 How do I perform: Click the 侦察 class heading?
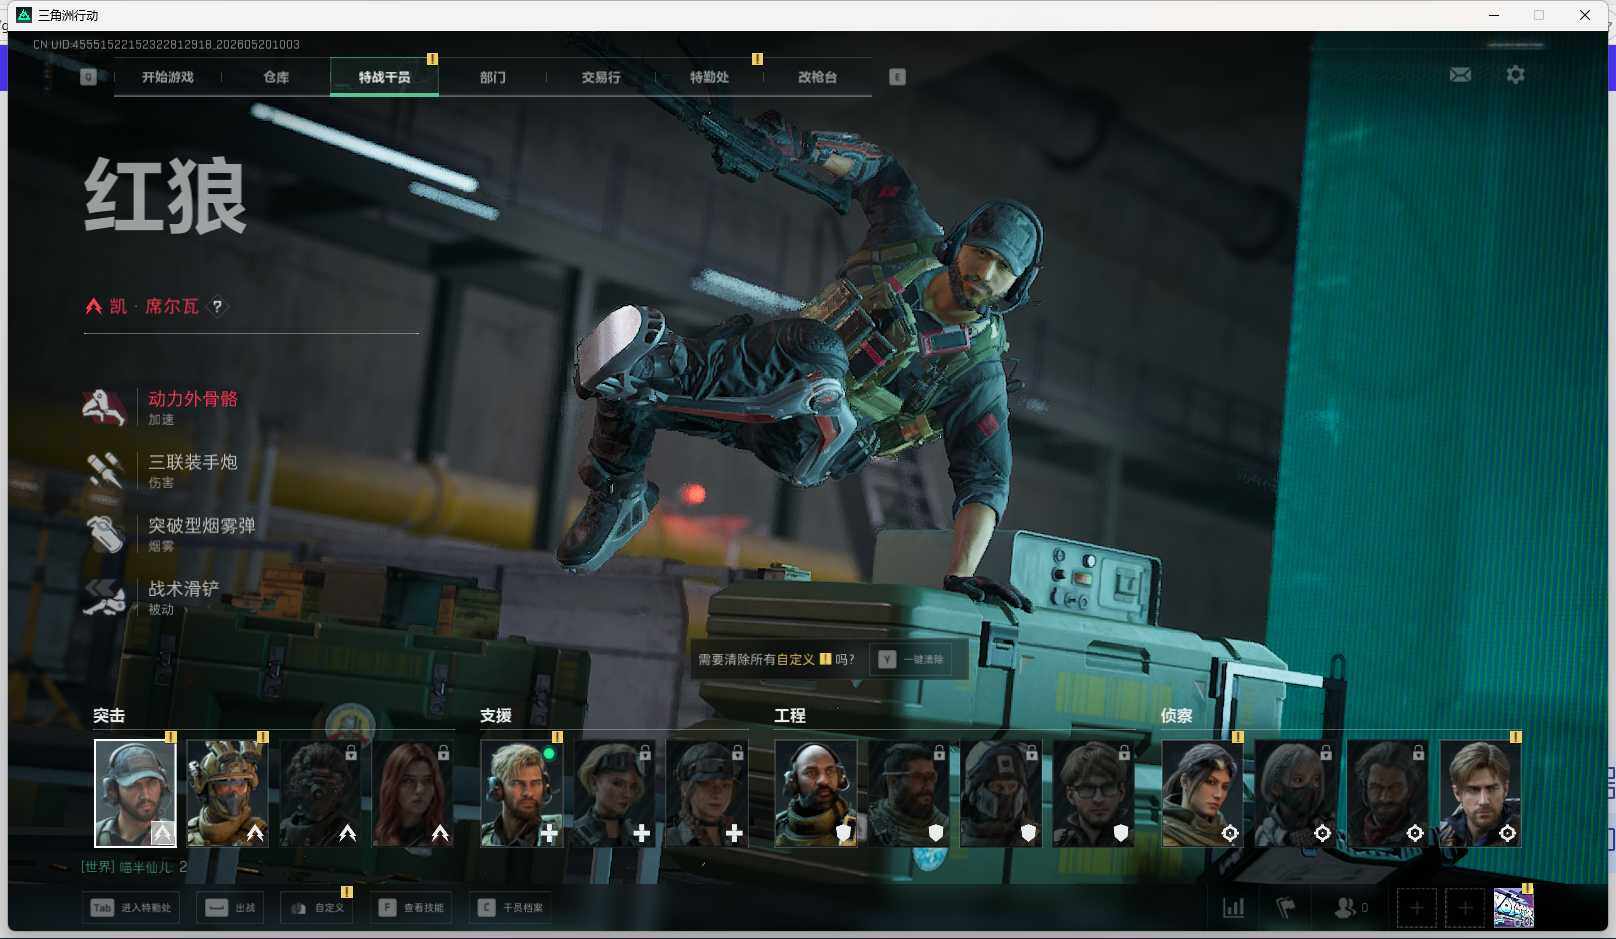[1176, 716]
